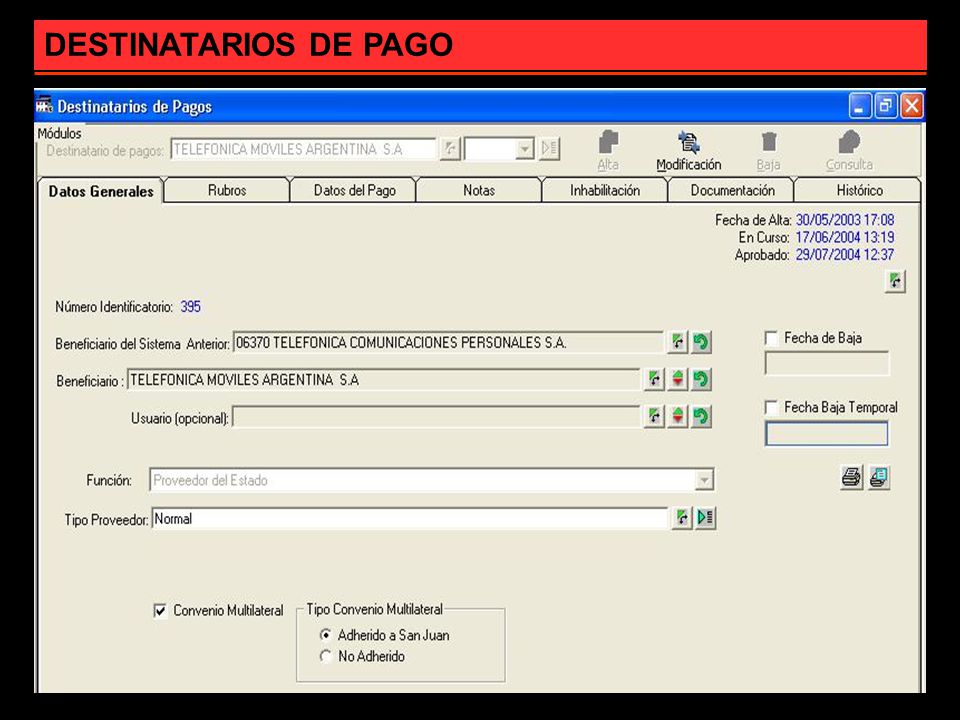Click the Número Identificatorio value 395
This screenshot has height=720, width=960.
pyautogui.click(x=190, y=307)
